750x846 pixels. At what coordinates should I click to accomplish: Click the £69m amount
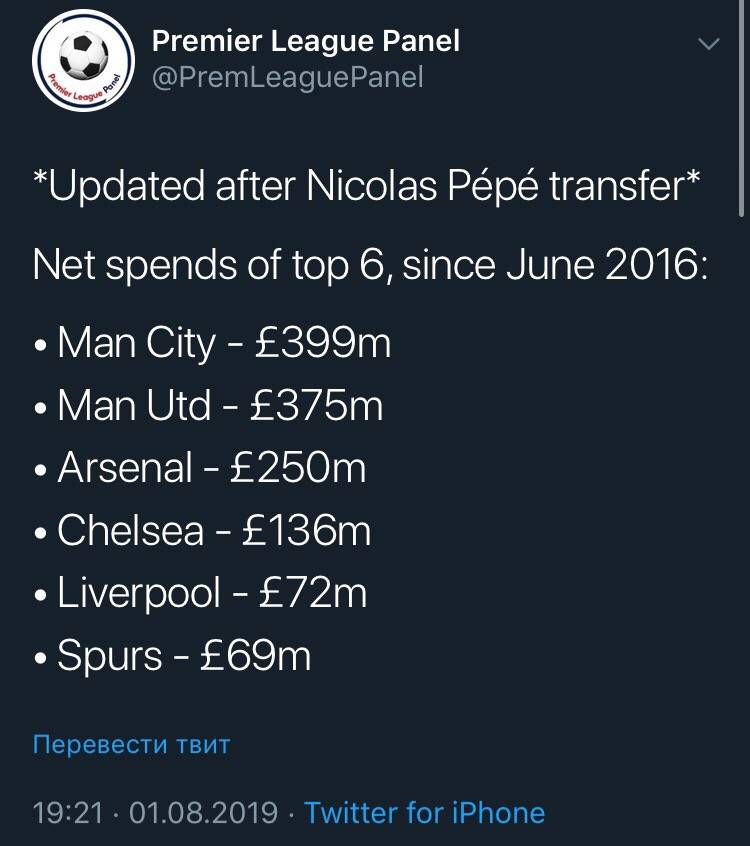point(255,656)
